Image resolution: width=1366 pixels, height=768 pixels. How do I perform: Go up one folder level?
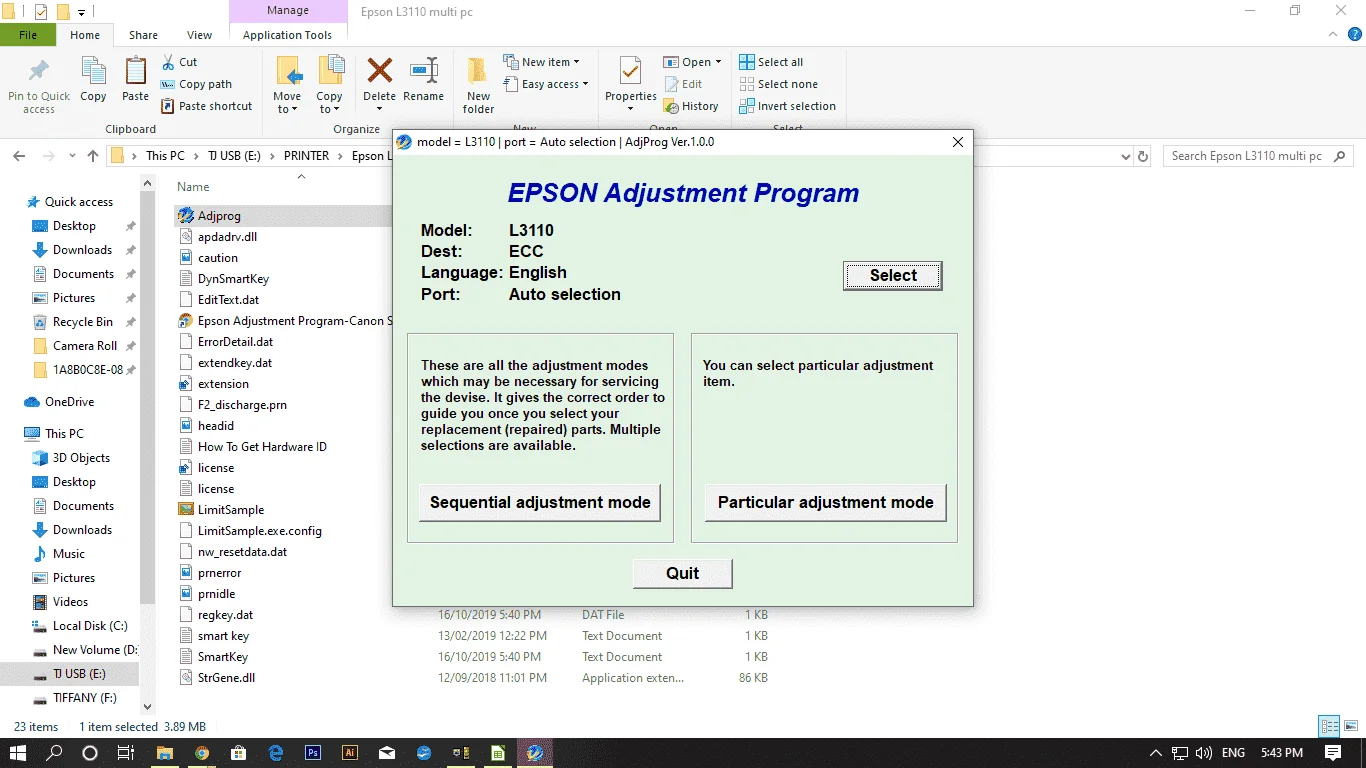point(93,156)
